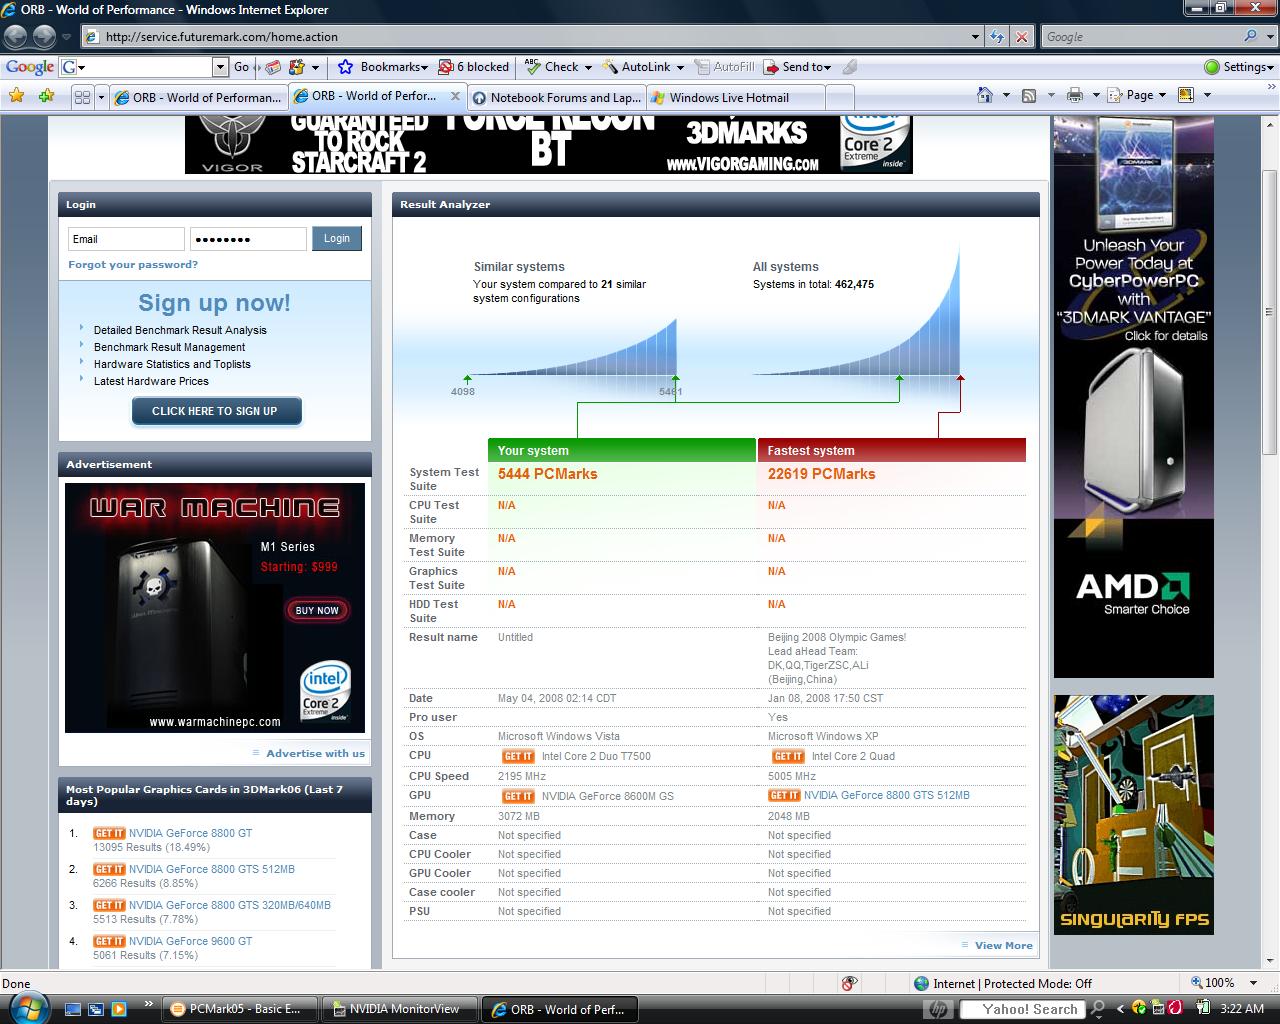Open the Google toolbar search box dropdown
The width and height of the screenshot is (1280, 1024).
click(220, 67)
